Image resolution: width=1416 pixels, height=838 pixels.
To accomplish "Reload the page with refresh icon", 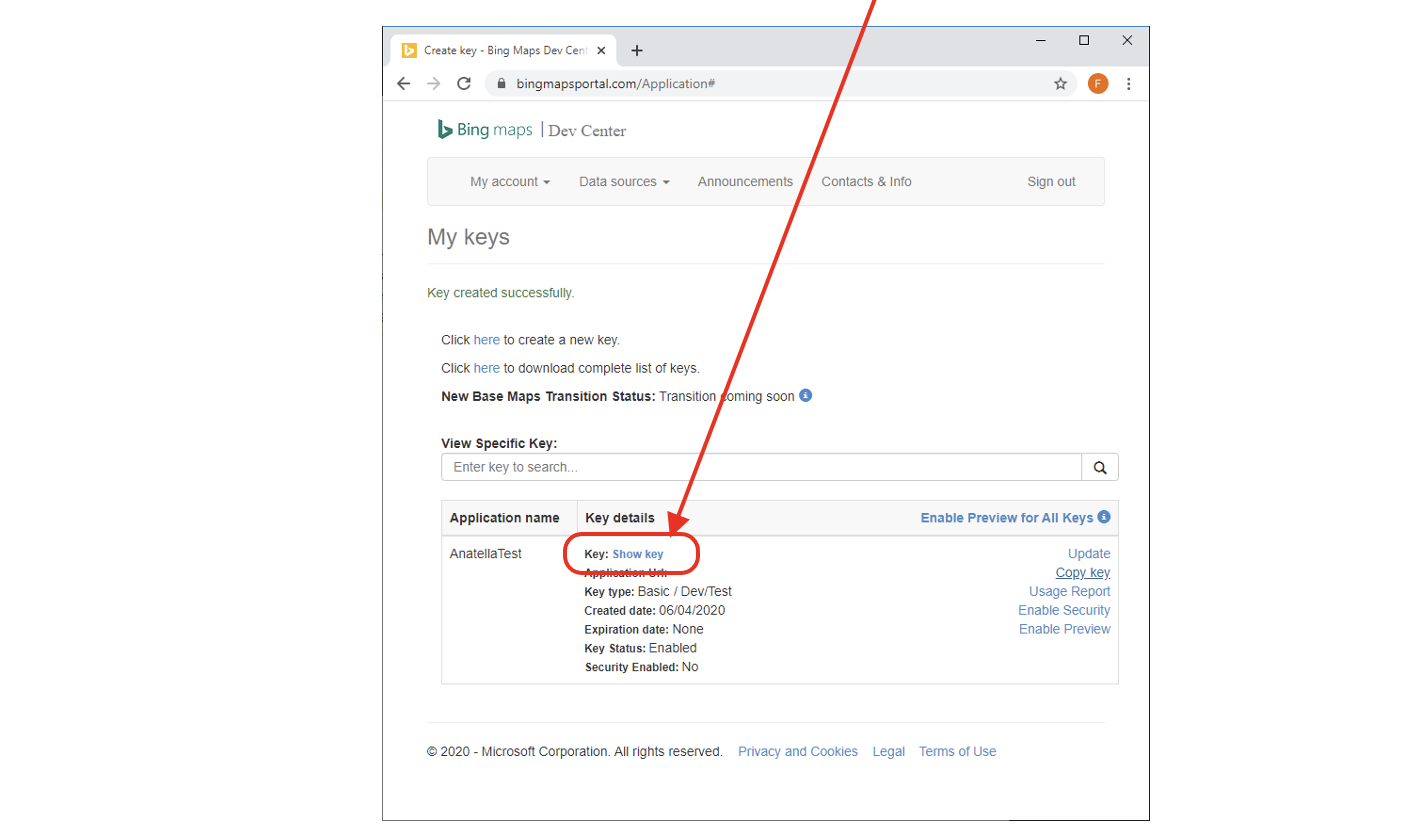I will [464, 84].
